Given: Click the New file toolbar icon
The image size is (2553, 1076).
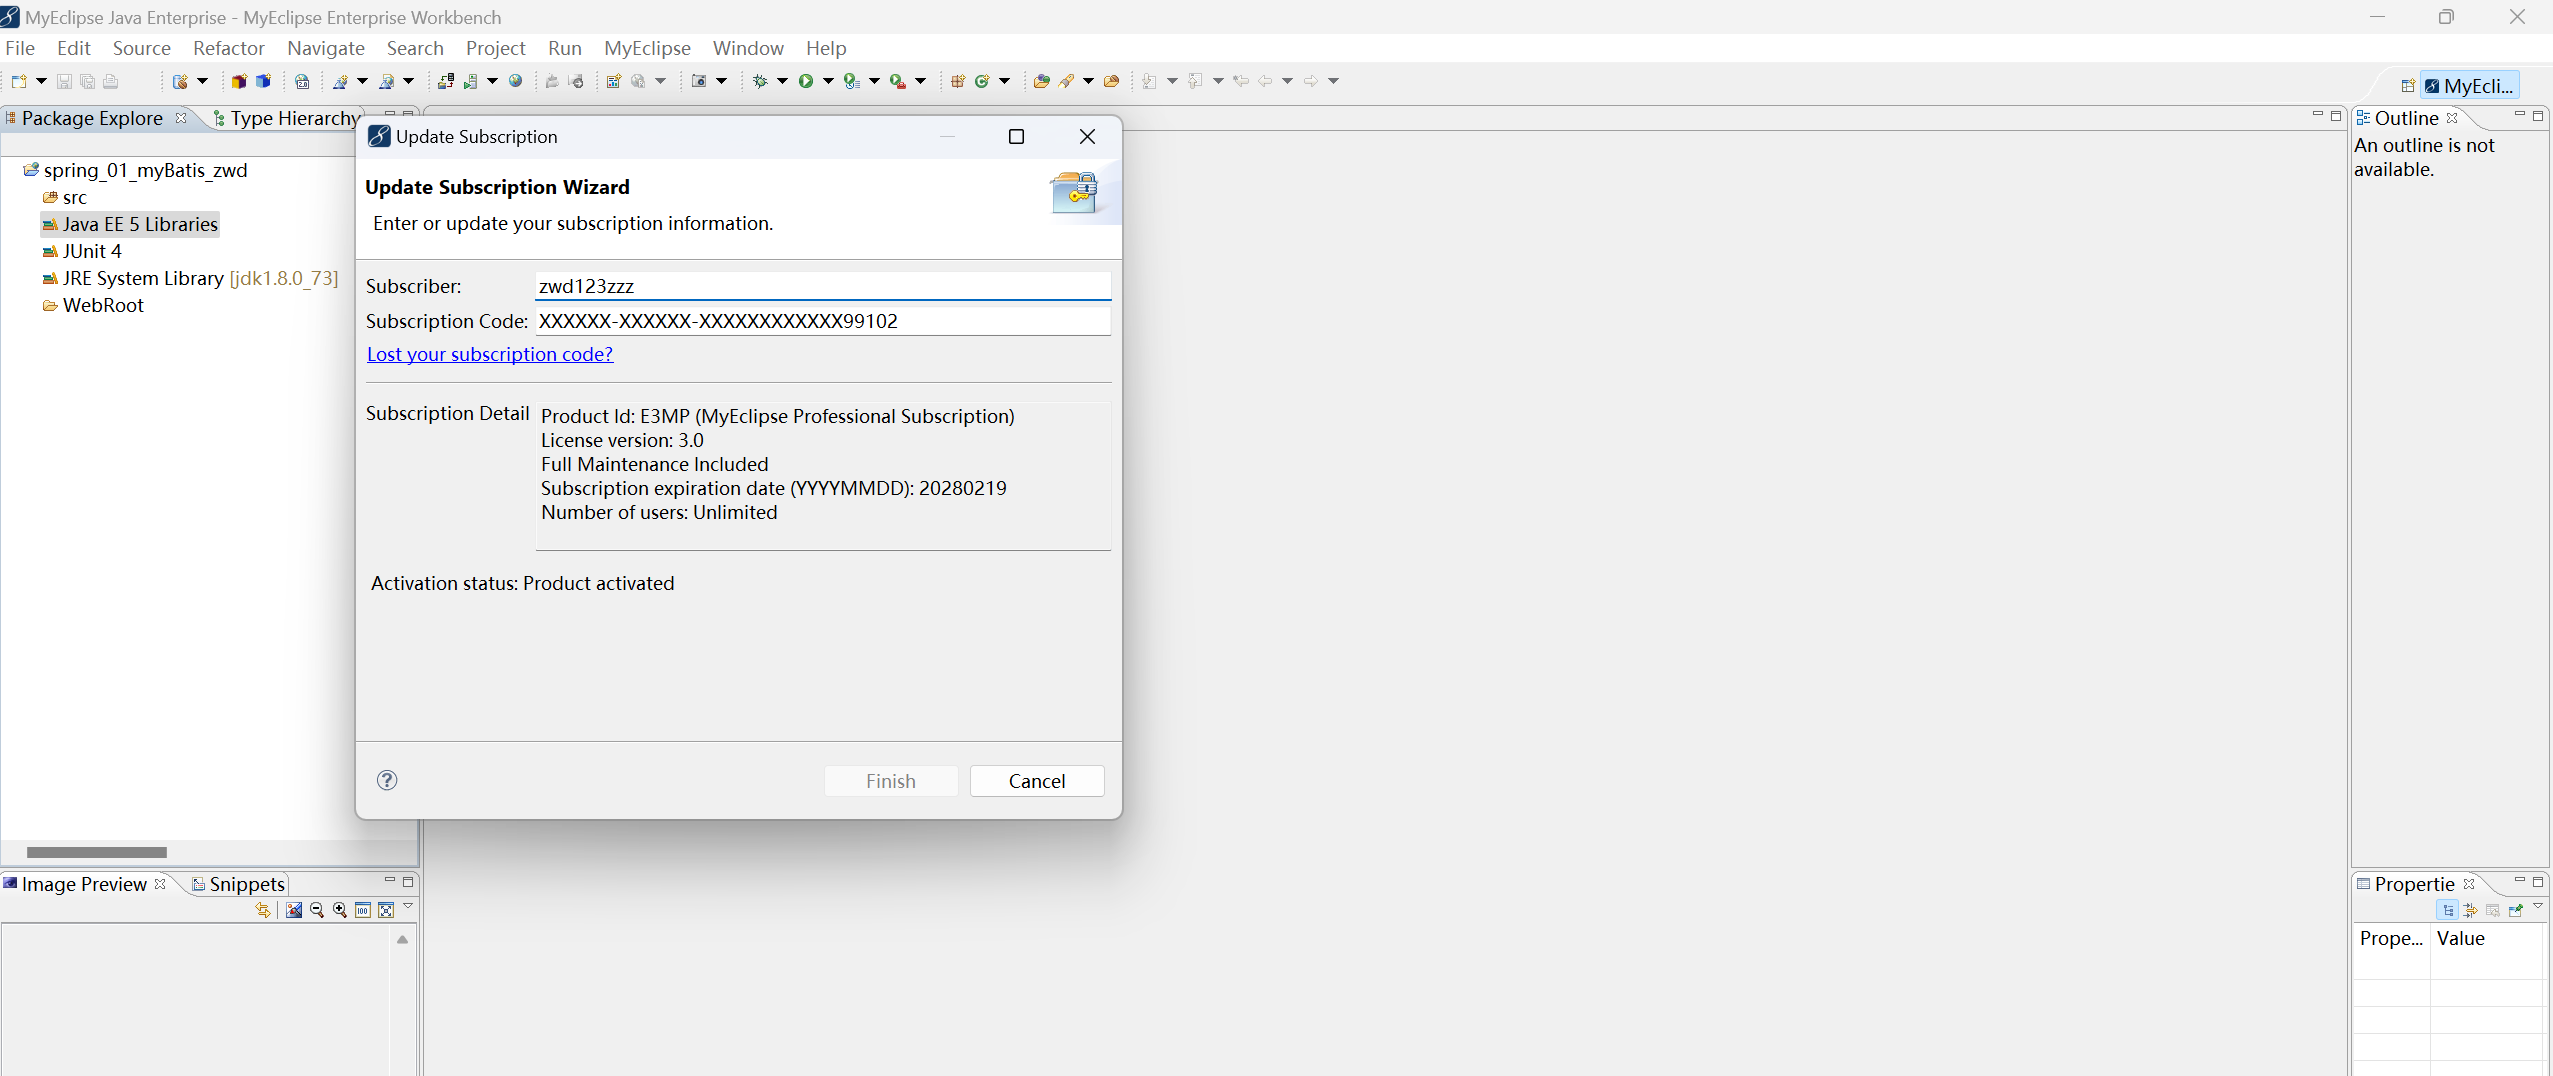Looking at the screenshot, I should (x=18, y=81).
